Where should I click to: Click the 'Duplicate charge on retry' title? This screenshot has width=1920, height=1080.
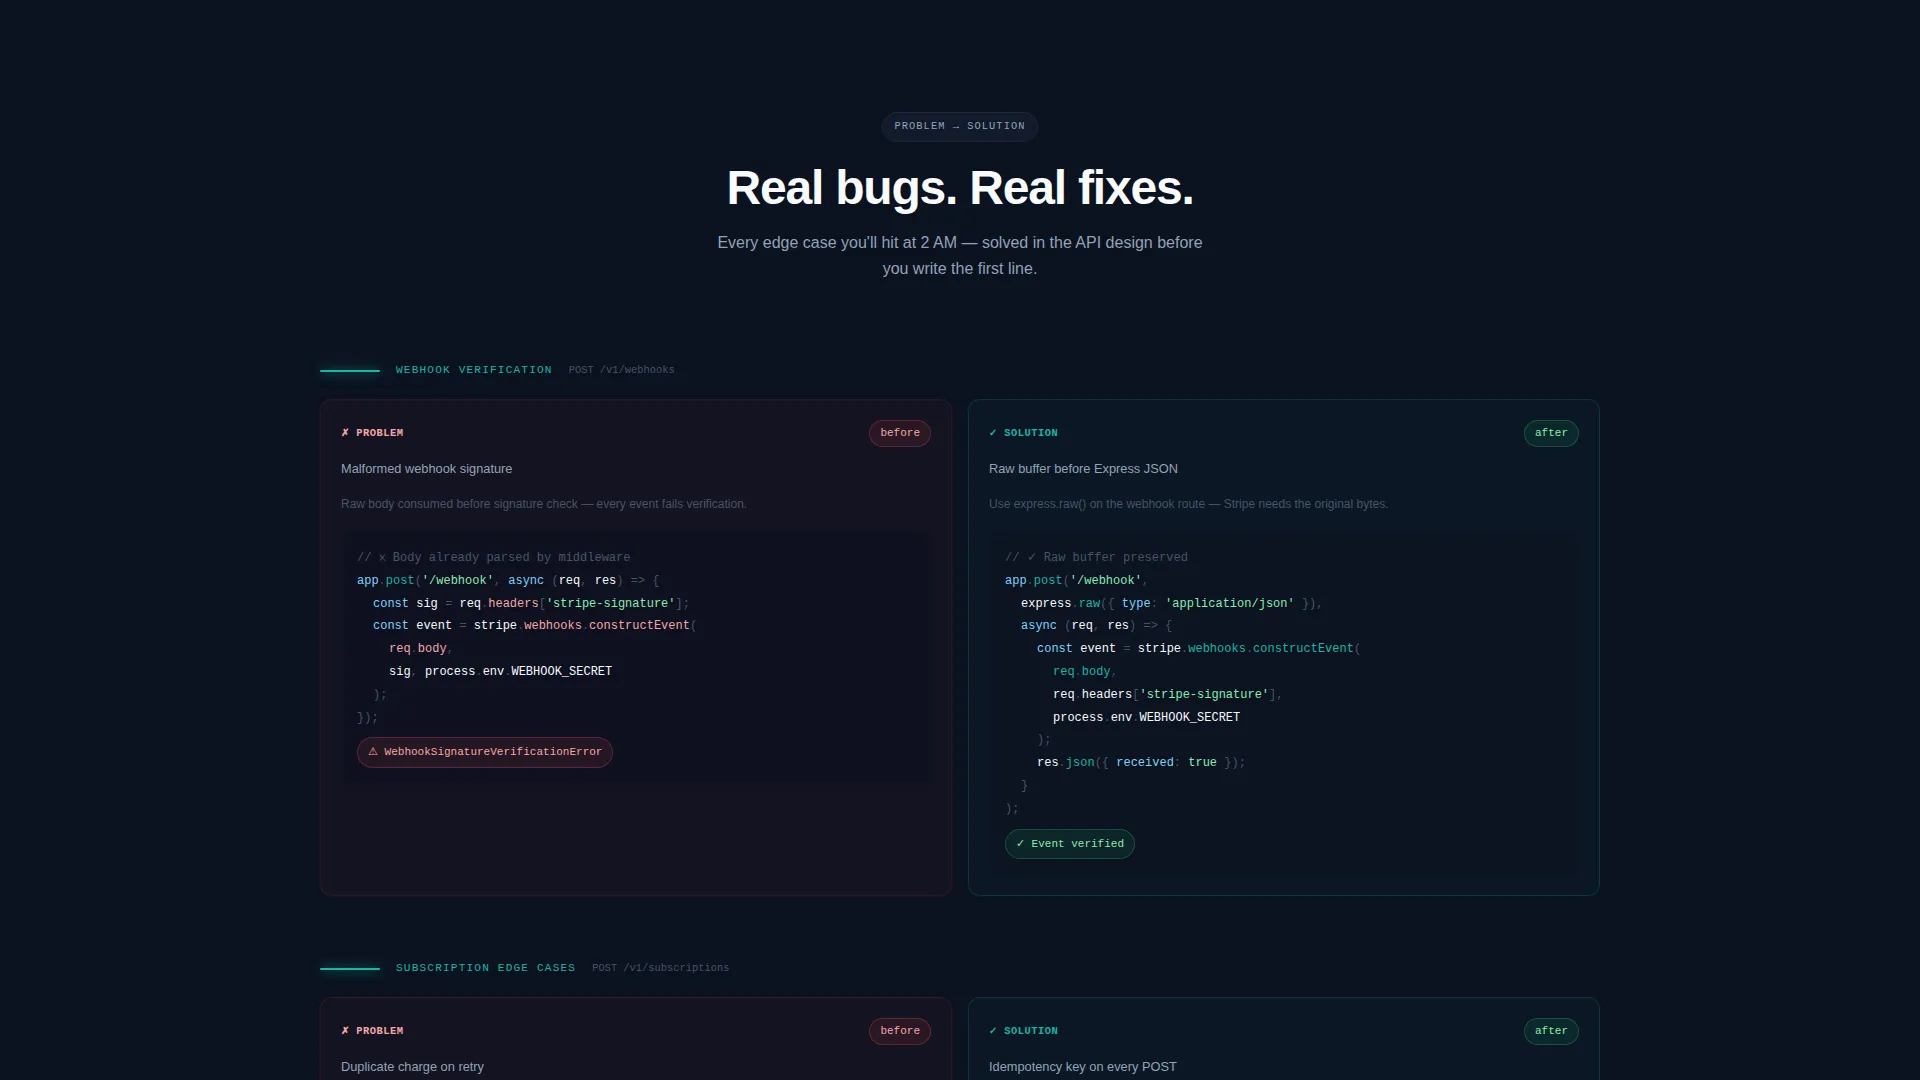click(412, 1067)
